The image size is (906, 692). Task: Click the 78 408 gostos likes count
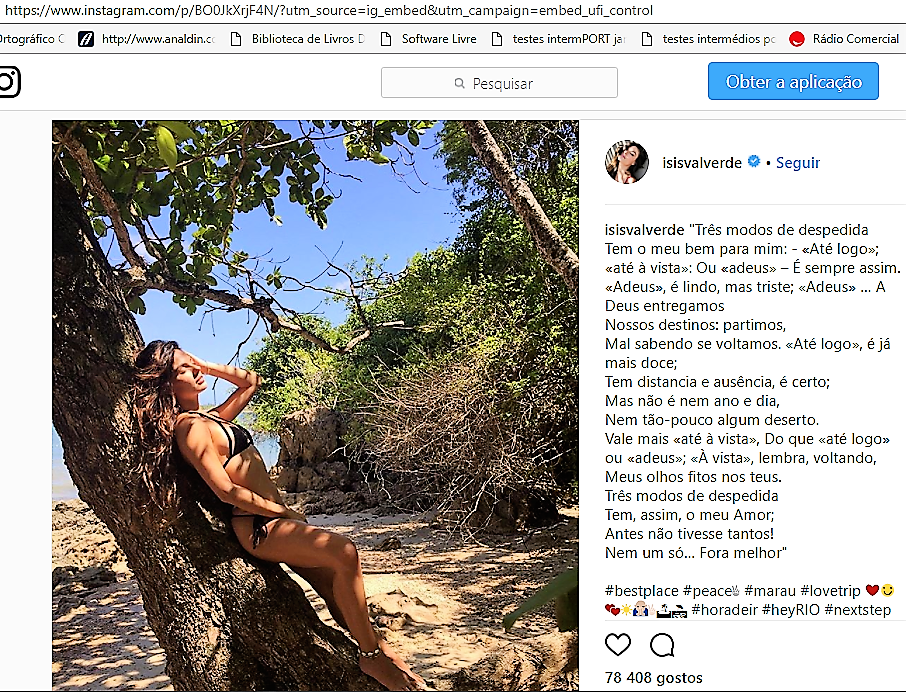click(x=654, y=678)
